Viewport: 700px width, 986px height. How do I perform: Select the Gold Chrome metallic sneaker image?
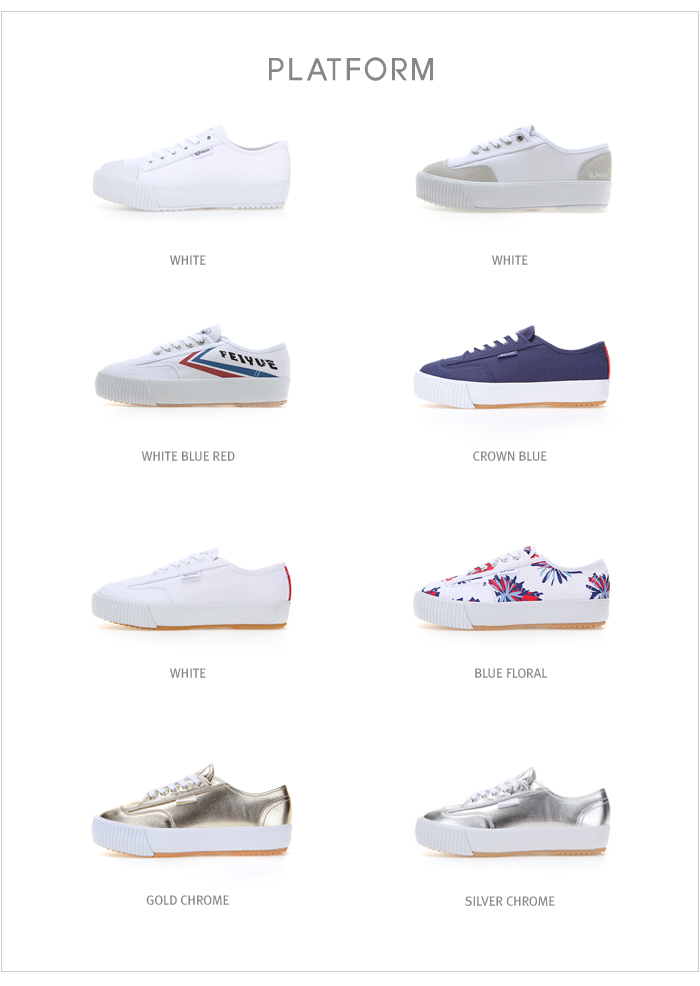point(192,810)
